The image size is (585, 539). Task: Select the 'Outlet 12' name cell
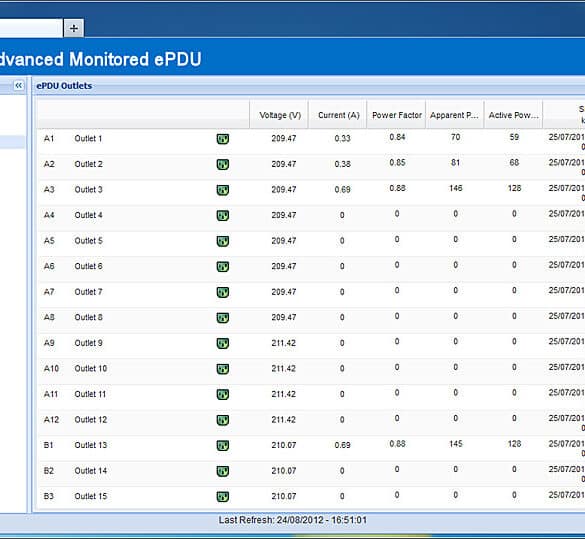pyautogui.click(x=91, y=420)
